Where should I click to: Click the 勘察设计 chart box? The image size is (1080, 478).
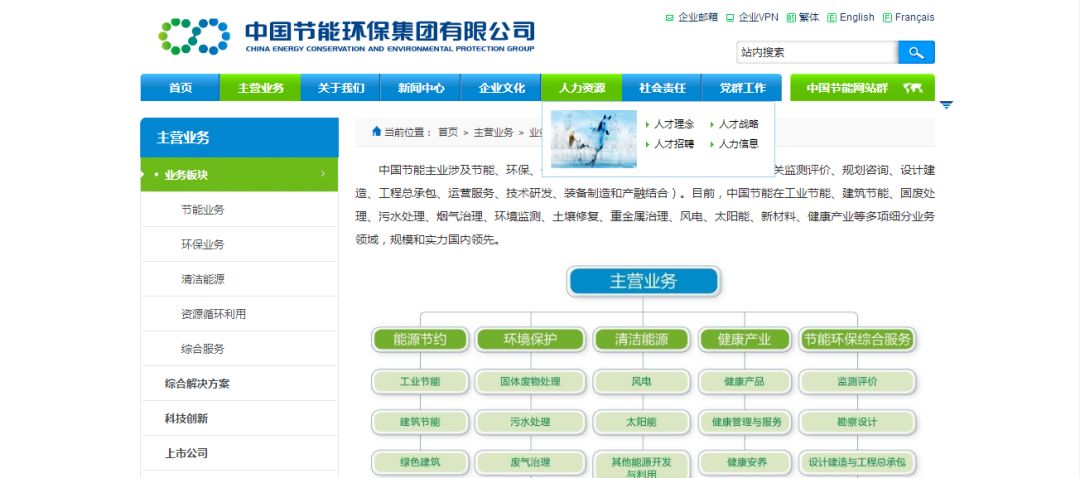[x=858, y=422]
